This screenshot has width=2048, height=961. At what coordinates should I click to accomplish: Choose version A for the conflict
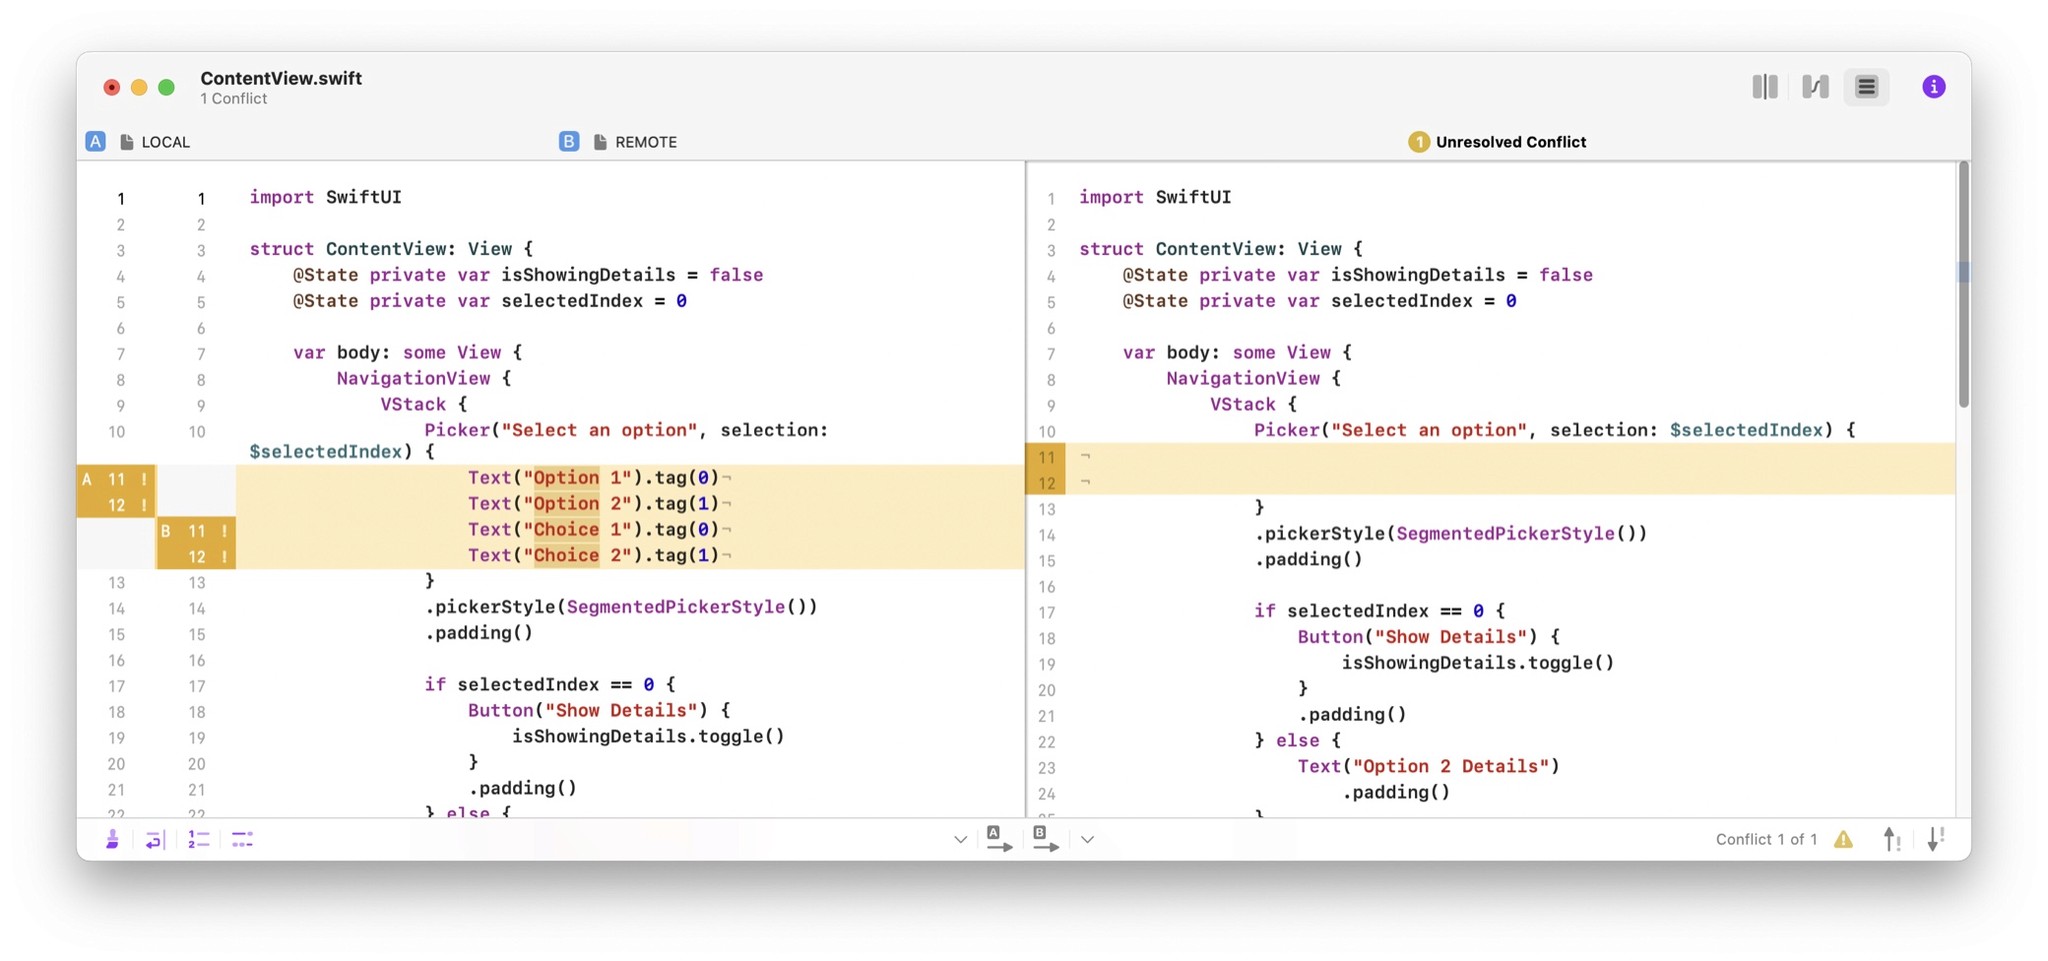tap(999, 839)
